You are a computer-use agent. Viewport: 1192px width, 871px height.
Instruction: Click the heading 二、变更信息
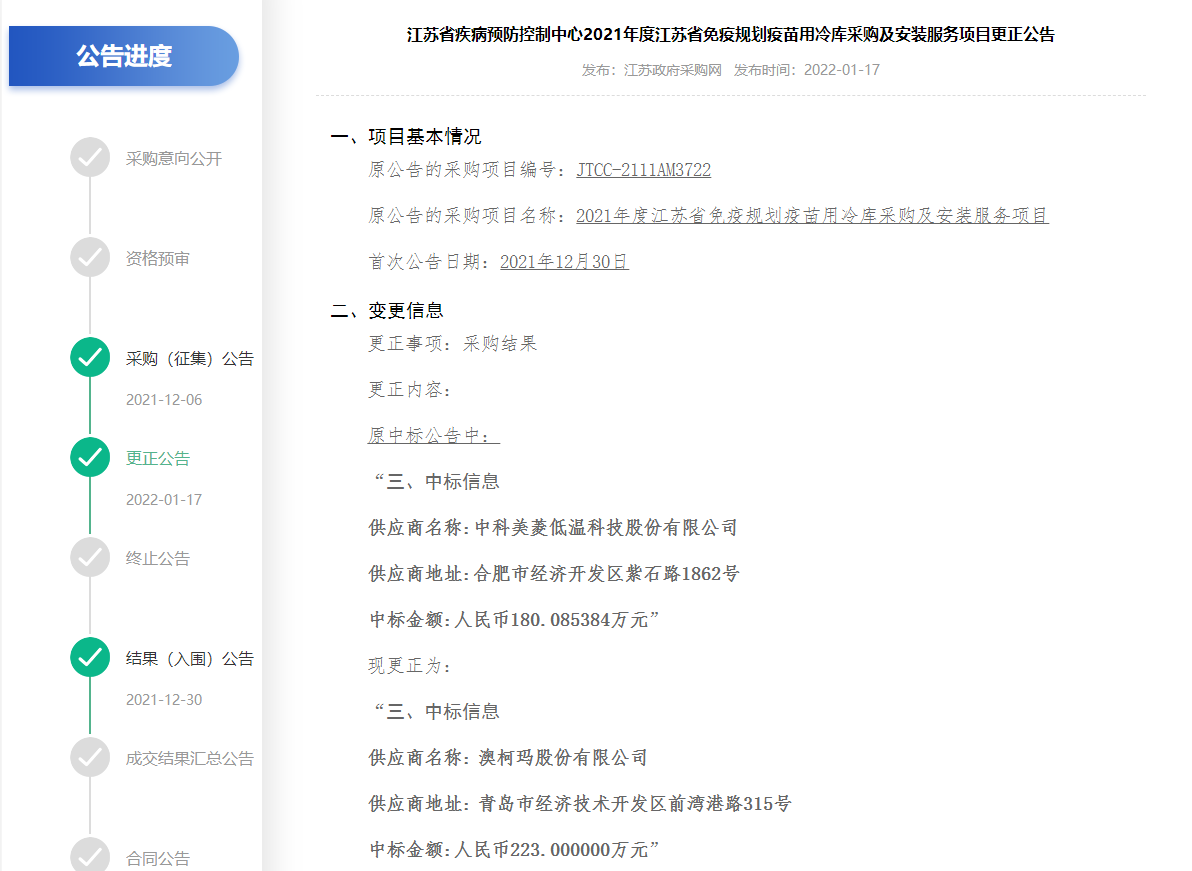point(387,311)
